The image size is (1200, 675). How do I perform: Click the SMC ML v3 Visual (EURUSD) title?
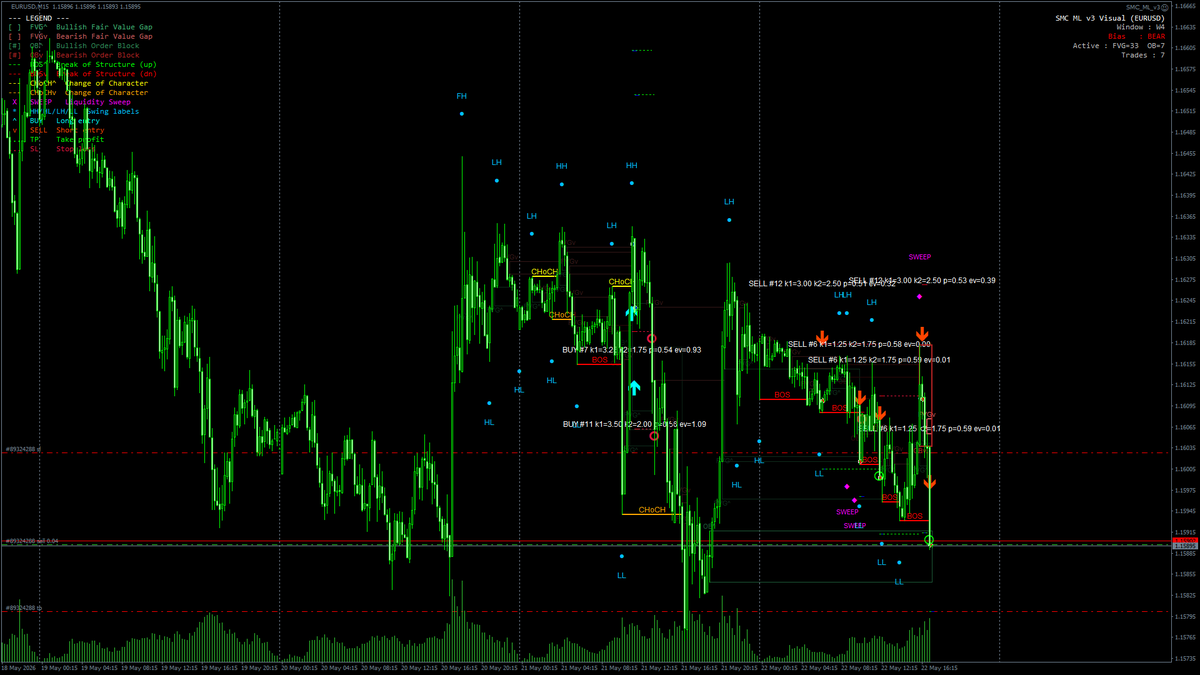tap(1110, 18)
